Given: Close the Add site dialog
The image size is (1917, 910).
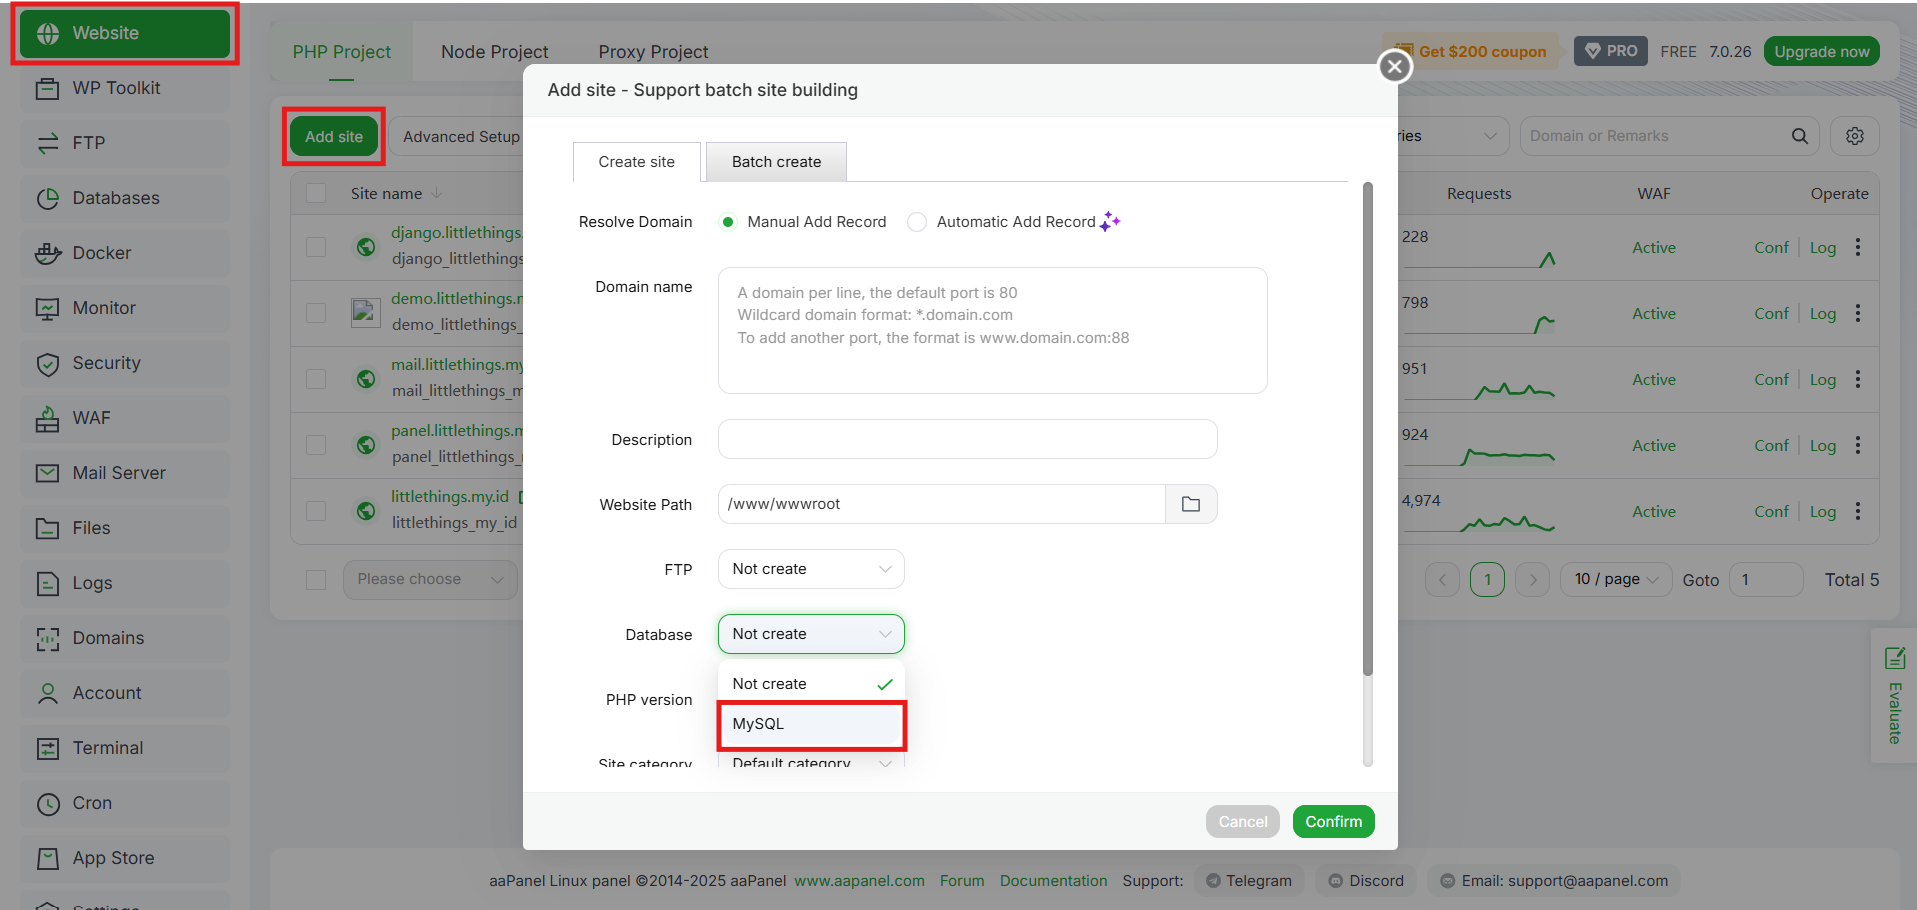Looking at the screenshot, I should pyautogui.click(x=1395, y=67).
